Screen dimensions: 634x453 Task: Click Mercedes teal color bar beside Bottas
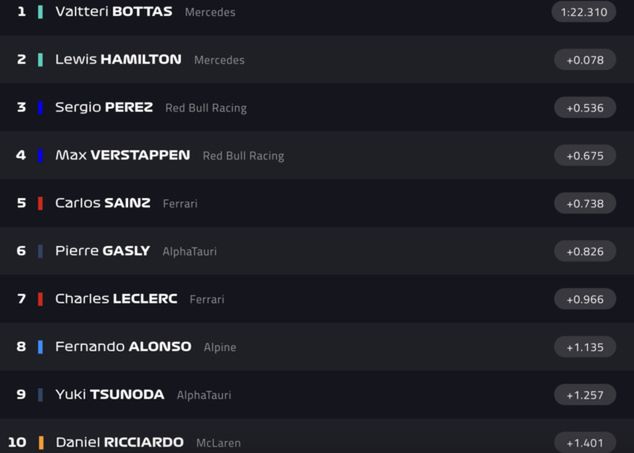click(x=40, y=12)
